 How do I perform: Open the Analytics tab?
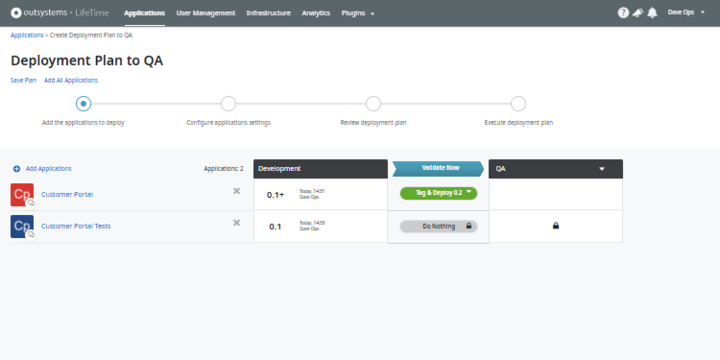coord(316,13)
